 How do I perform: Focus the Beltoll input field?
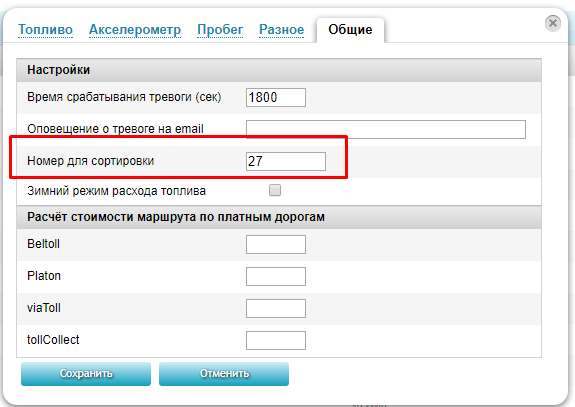coord(276,245)
